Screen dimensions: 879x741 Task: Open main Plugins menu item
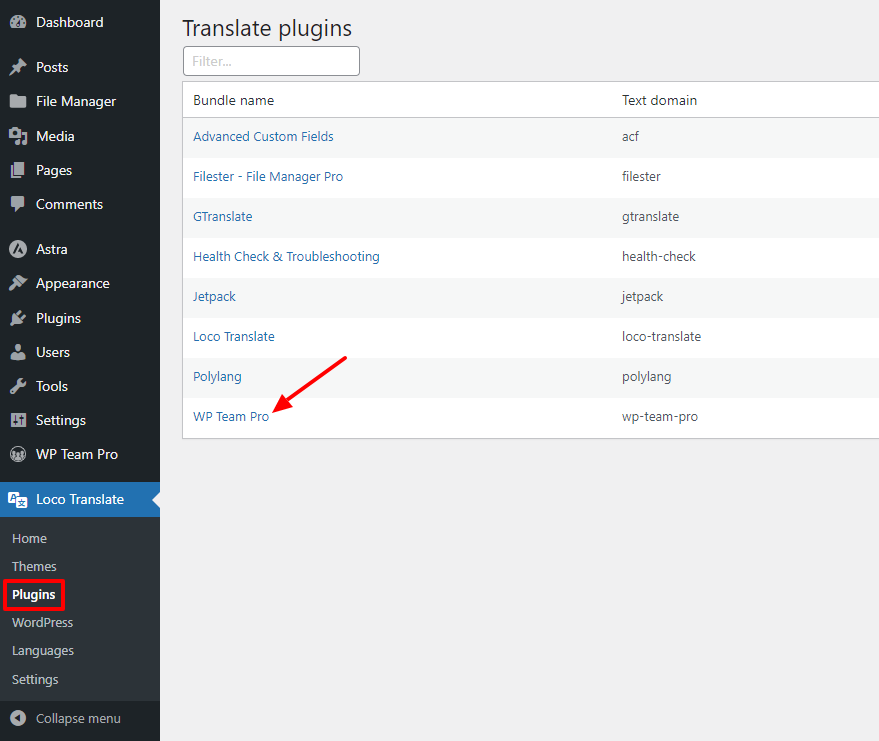point(58,318)
